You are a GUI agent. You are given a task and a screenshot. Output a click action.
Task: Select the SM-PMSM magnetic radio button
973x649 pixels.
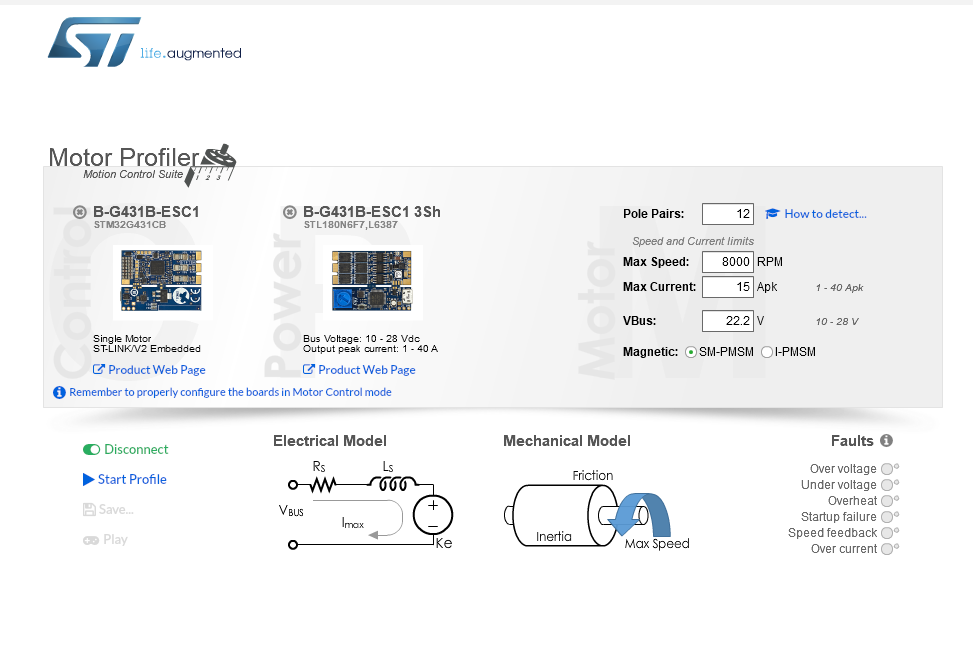click(691, 352)
